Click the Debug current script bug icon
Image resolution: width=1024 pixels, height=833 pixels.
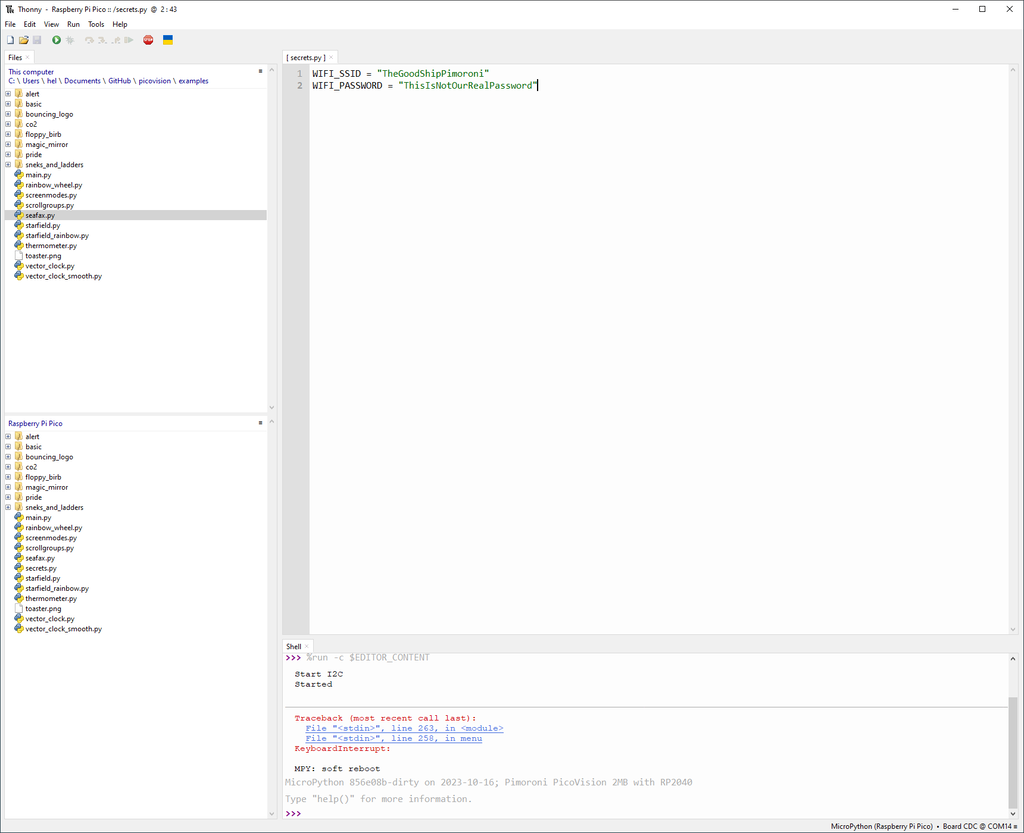click(x=70, y=40)
